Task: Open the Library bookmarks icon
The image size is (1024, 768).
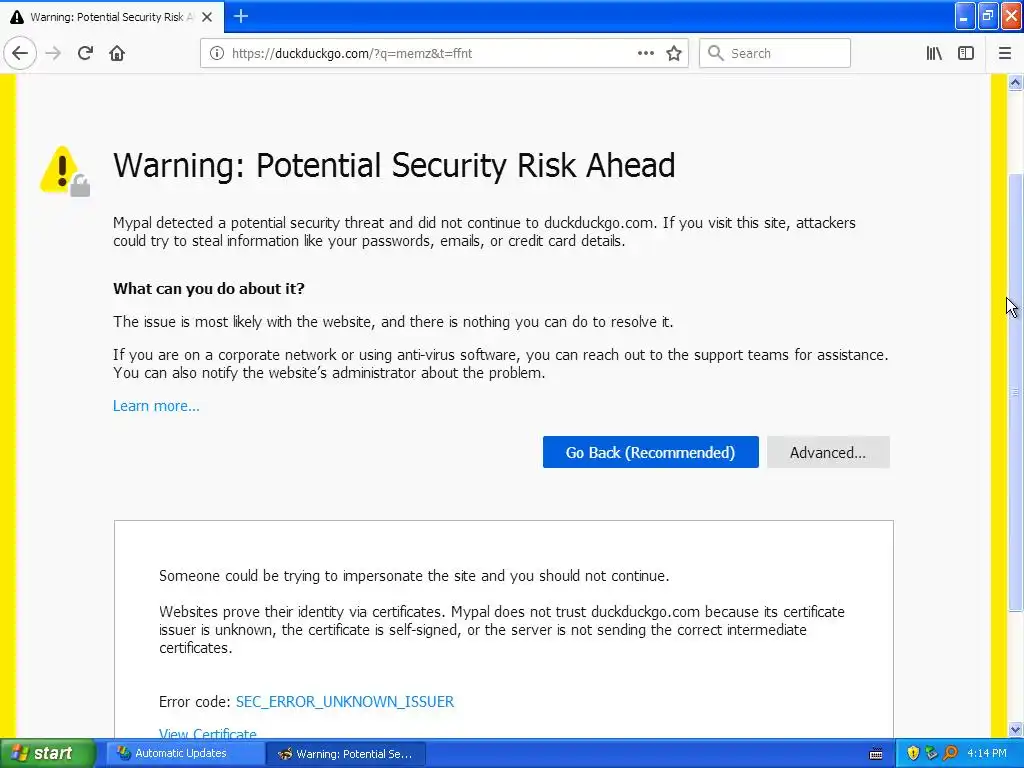Action: pos(934,53)
